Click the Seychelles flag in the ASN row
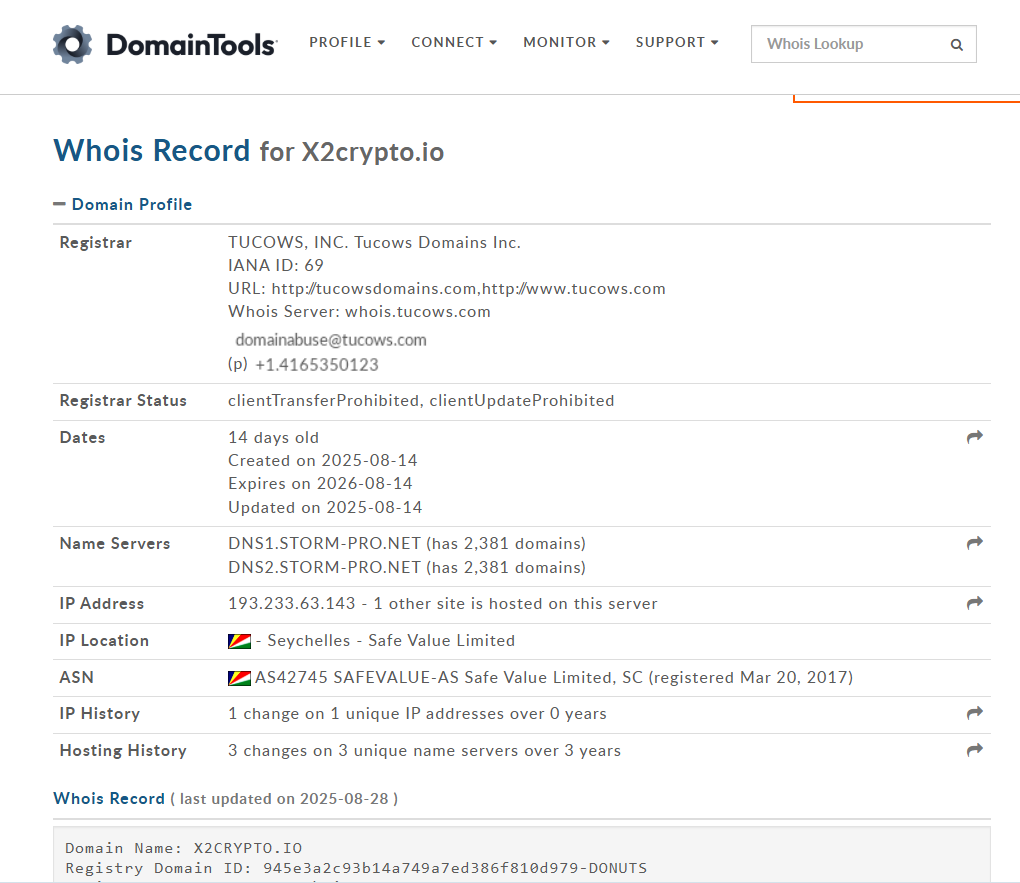This screenshot has height=883, width=1020. click(239, 678)
